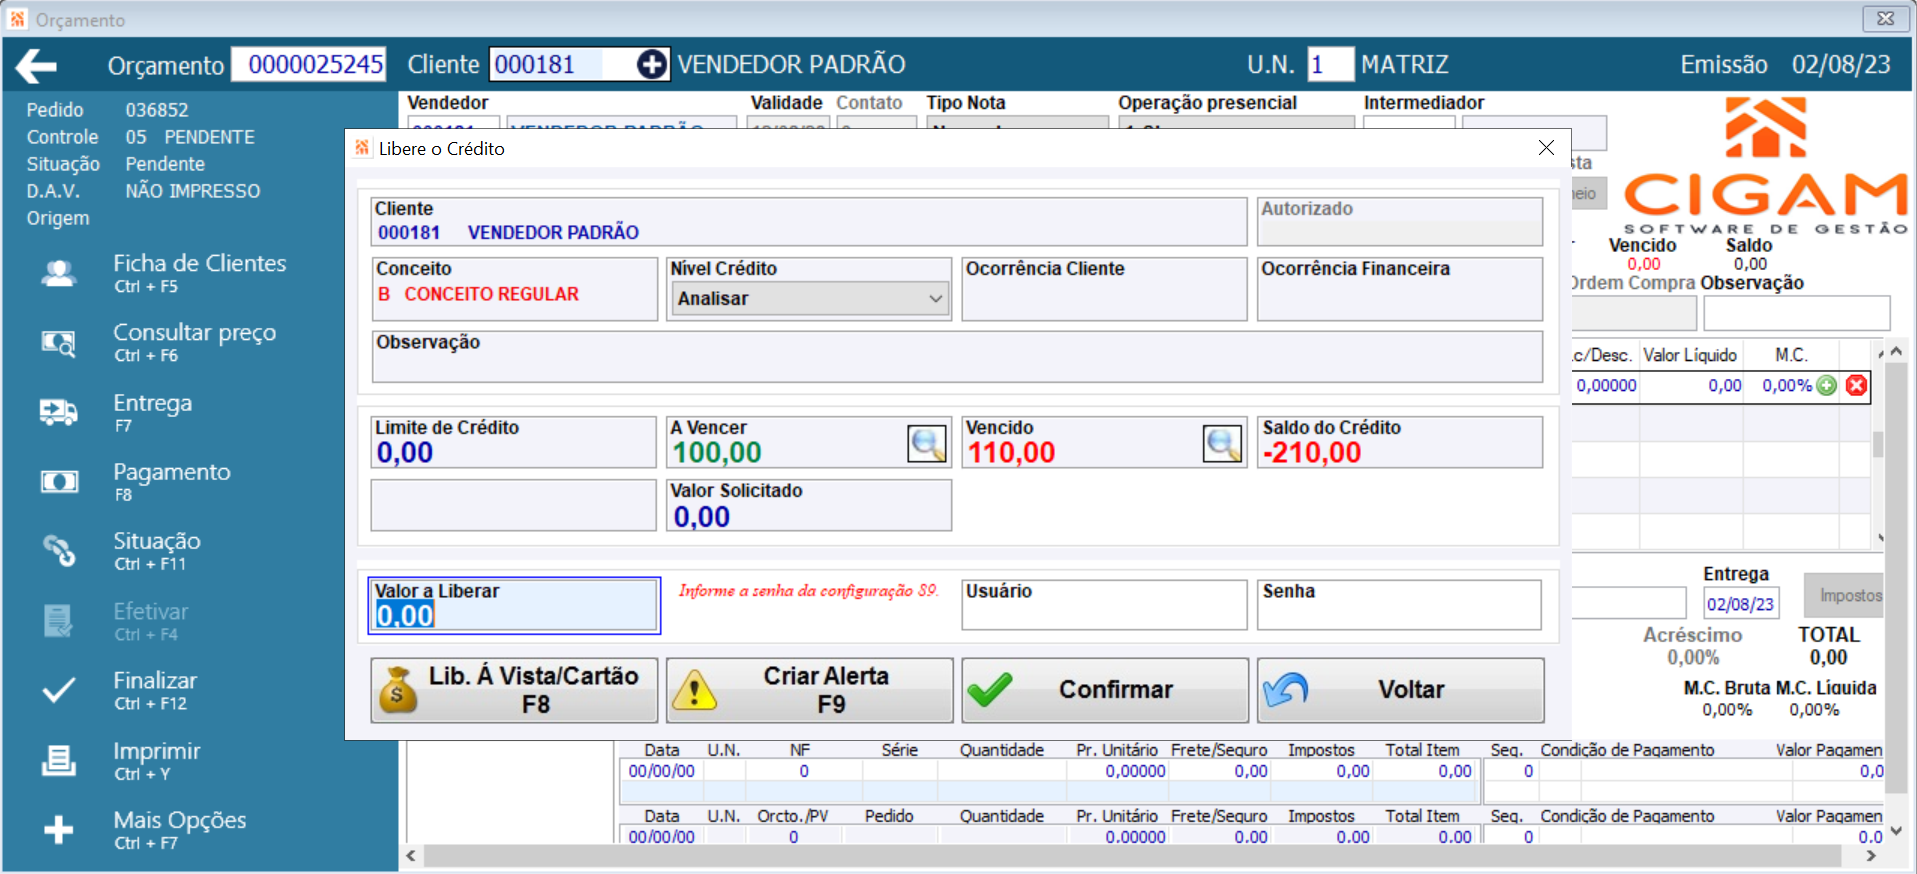Click the Condição de Pagamento header in NF table
Screen dimensions: 1917x874
pos(1627,750)
